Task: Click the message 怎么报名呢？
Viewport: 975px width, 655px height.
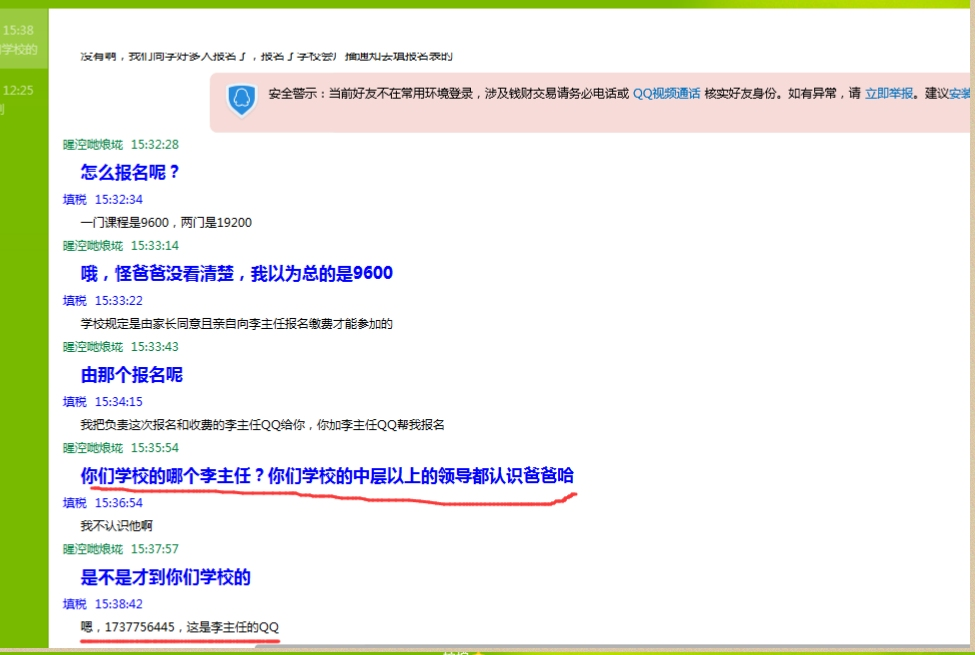Action: (x=131, y=172)
